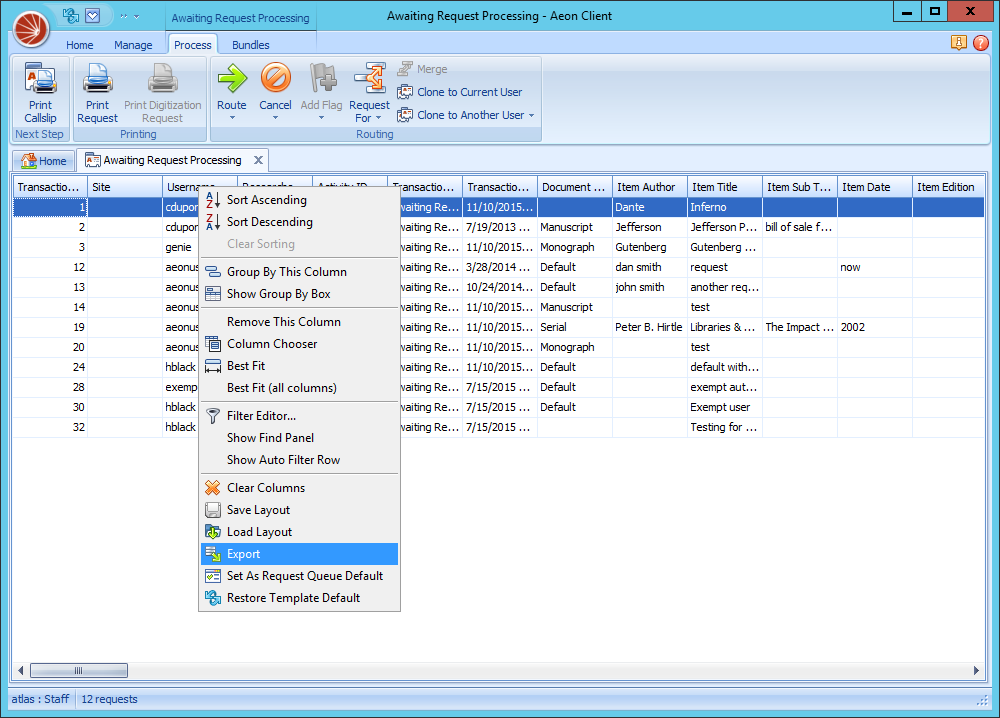Click the pushpin notification icon near top right
Screen dimensions: 1000x718
pyautogui.click(x=959, y=44)
